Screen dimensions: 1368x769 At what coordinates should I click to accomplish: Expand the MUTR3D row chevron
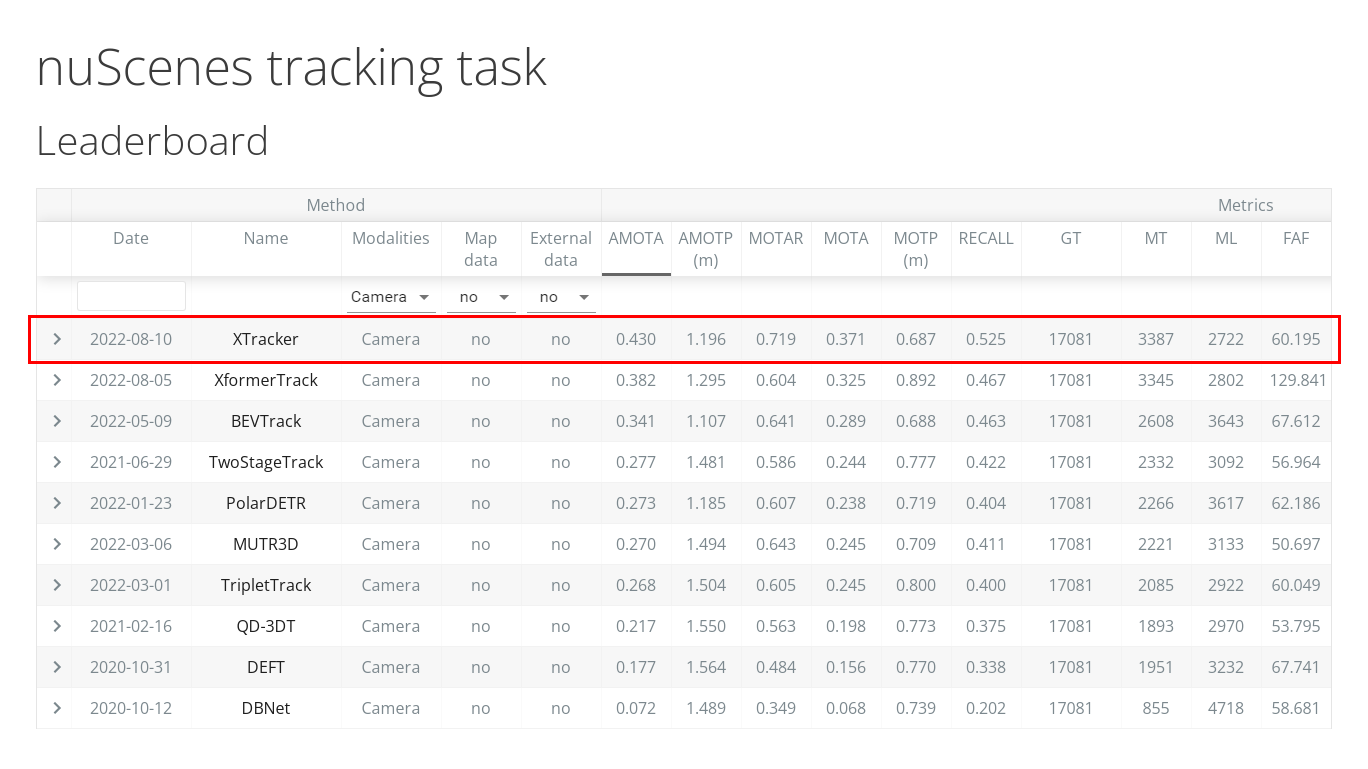pos(57,544)
